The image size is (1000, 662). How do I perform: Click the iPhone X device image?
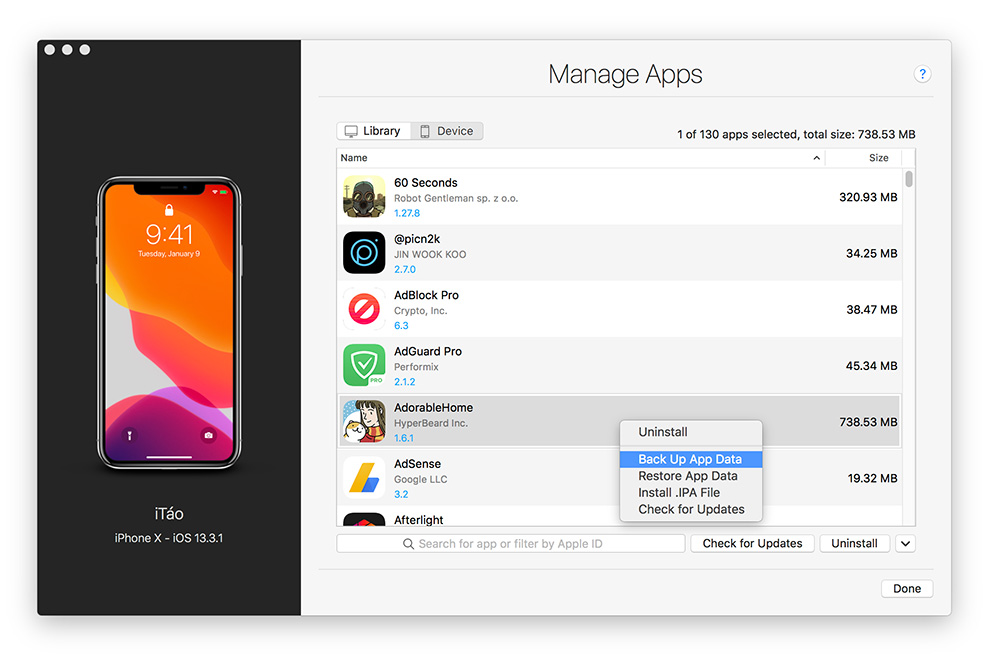point(169,323)
